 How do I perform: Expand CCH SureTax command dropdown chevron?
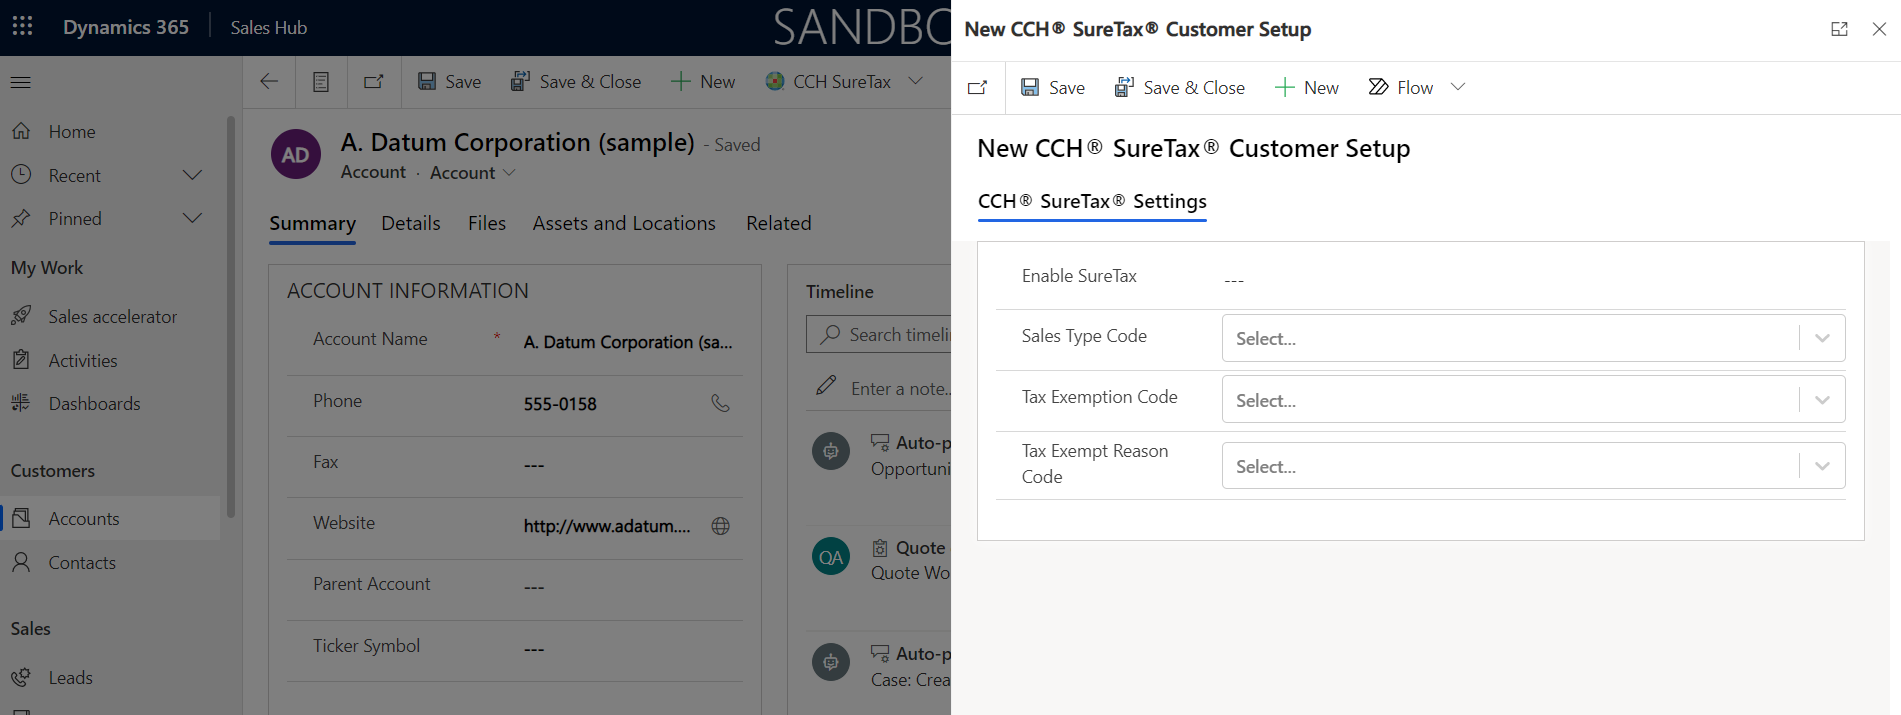(x=916, y=82)
